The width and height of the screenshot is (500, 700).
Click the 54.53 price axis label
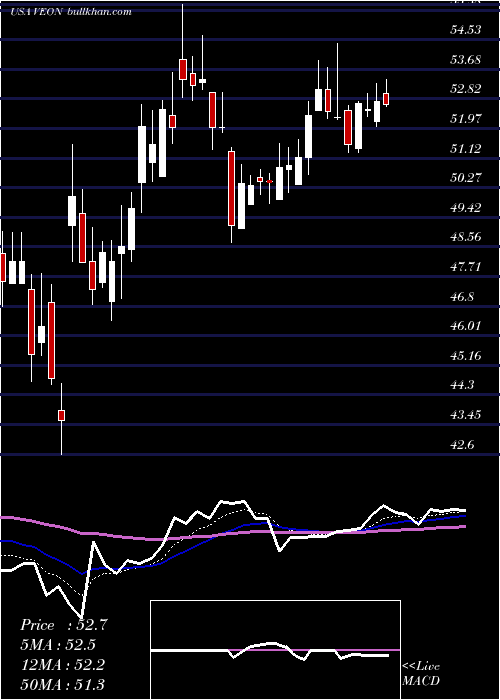pos(466,30)
